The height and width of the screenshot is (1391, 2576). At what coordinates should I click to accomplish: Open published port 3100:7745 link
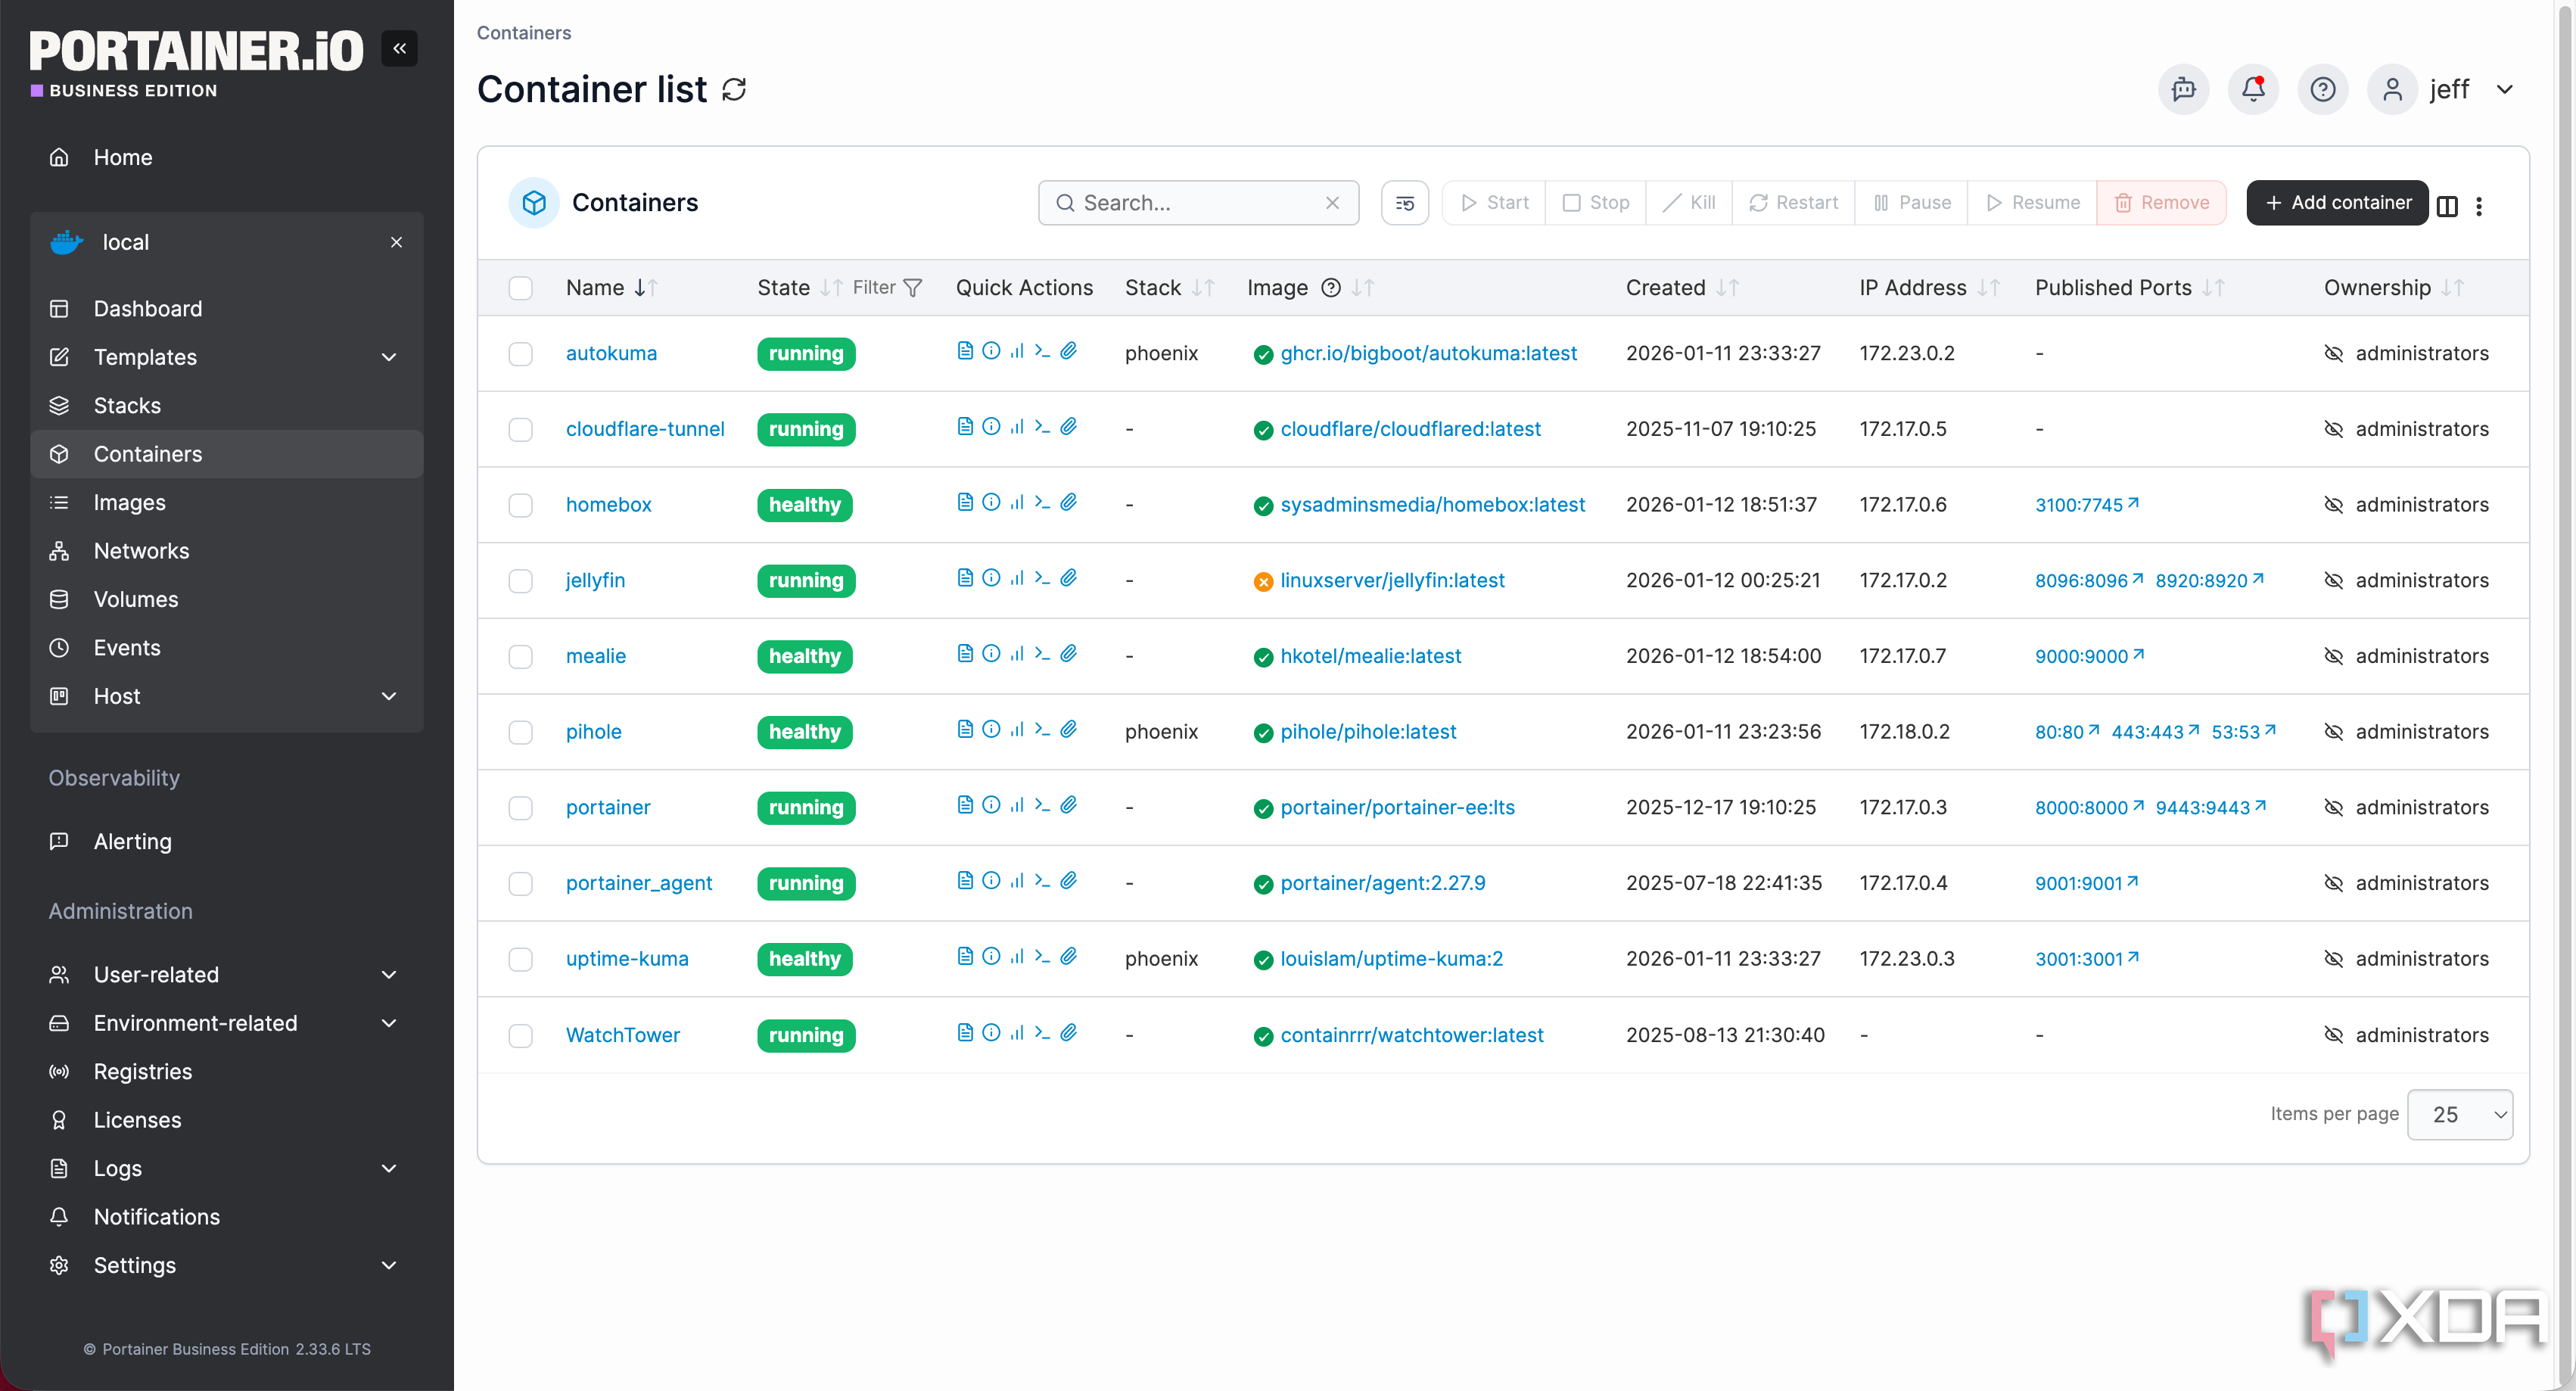pyautogui.click(x=2086, y=505)
